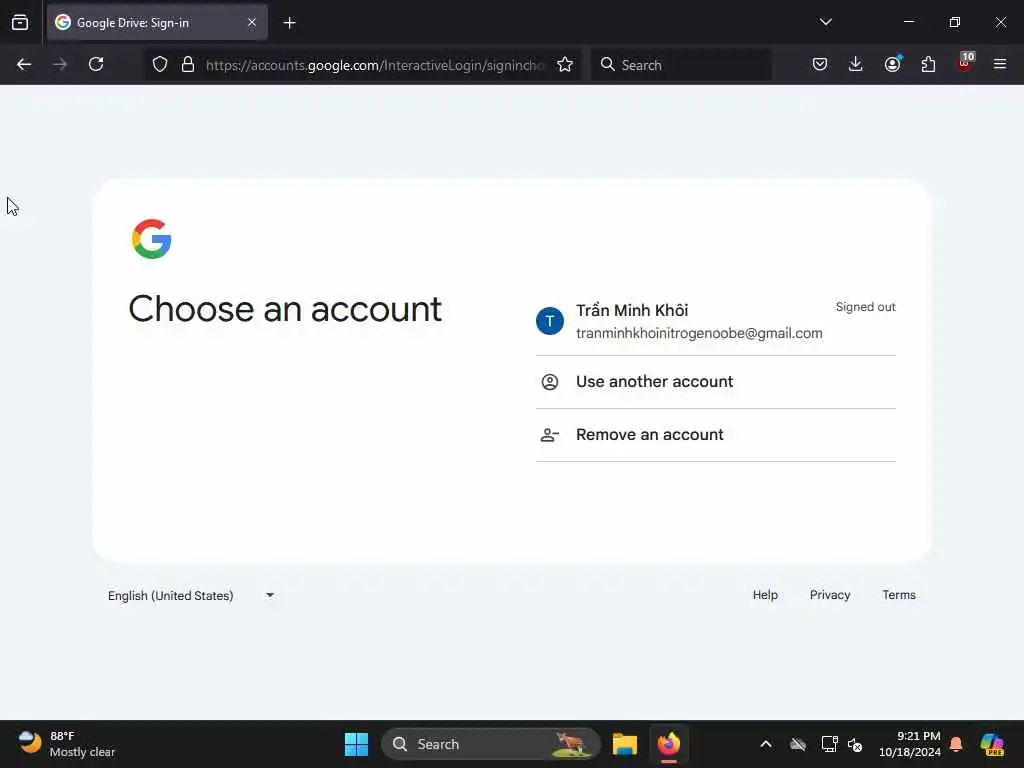1024x768 pixels.
Task: Open weather widget showing 88°F
Action: tap(67, 744)
